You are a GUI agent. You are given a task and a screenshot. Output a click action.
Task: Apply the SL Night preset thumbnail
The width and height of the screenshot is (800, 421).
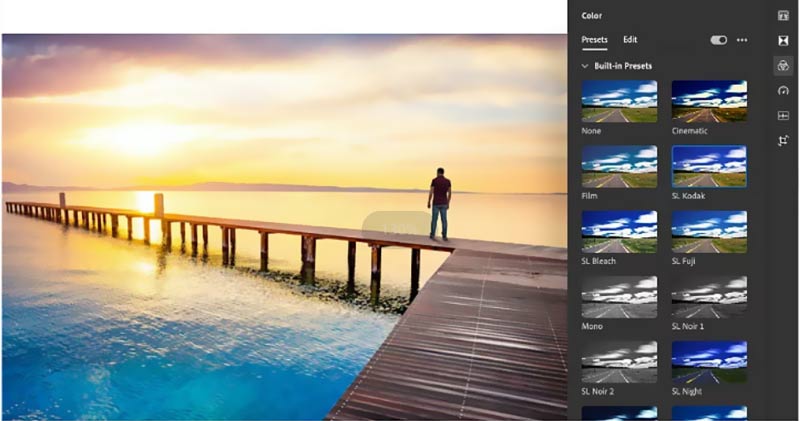point(709,362)
